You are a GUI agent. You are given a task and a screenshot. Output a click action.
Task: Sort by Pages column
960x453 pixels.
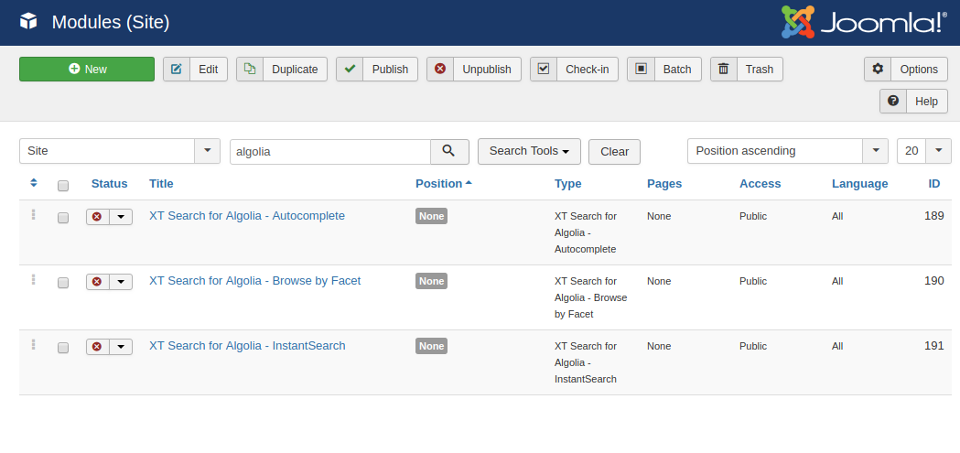(x=664, y=184)
